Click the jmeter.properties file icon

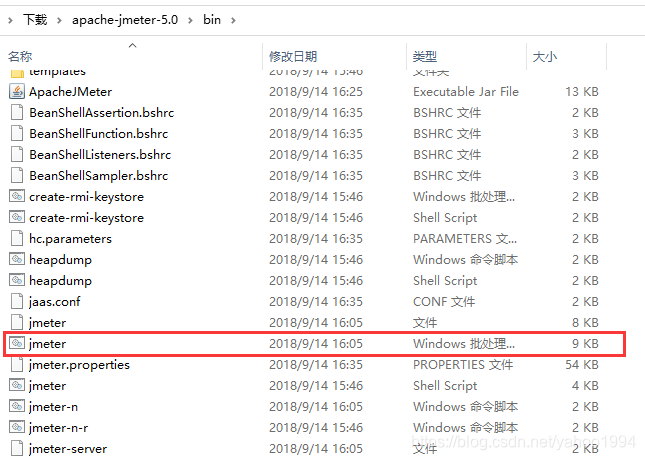(x=17, y=364)
